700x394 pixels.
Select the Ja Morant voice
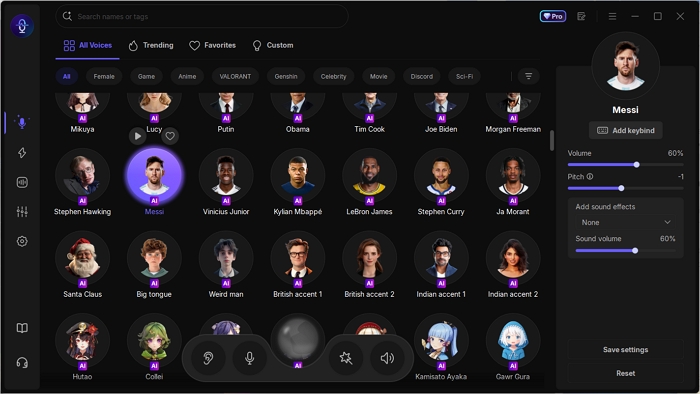513,182
